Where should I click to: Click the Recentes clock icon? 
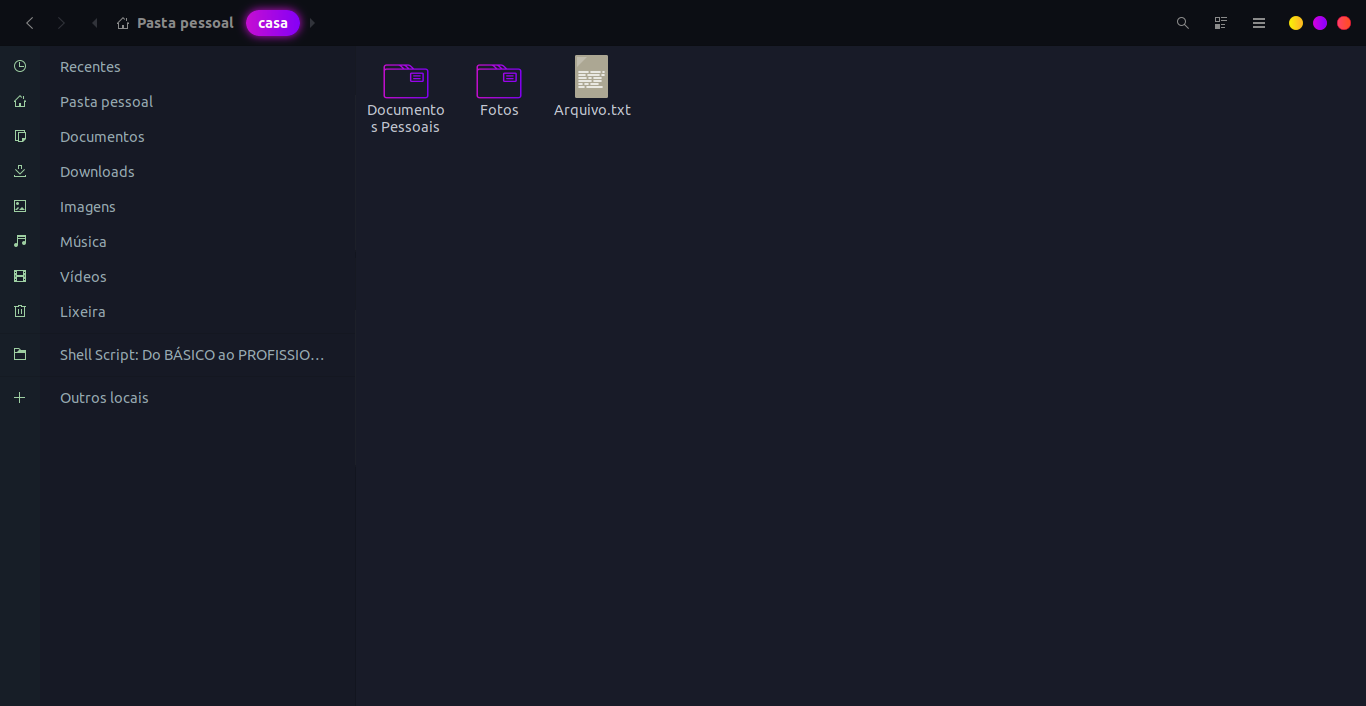20,66
